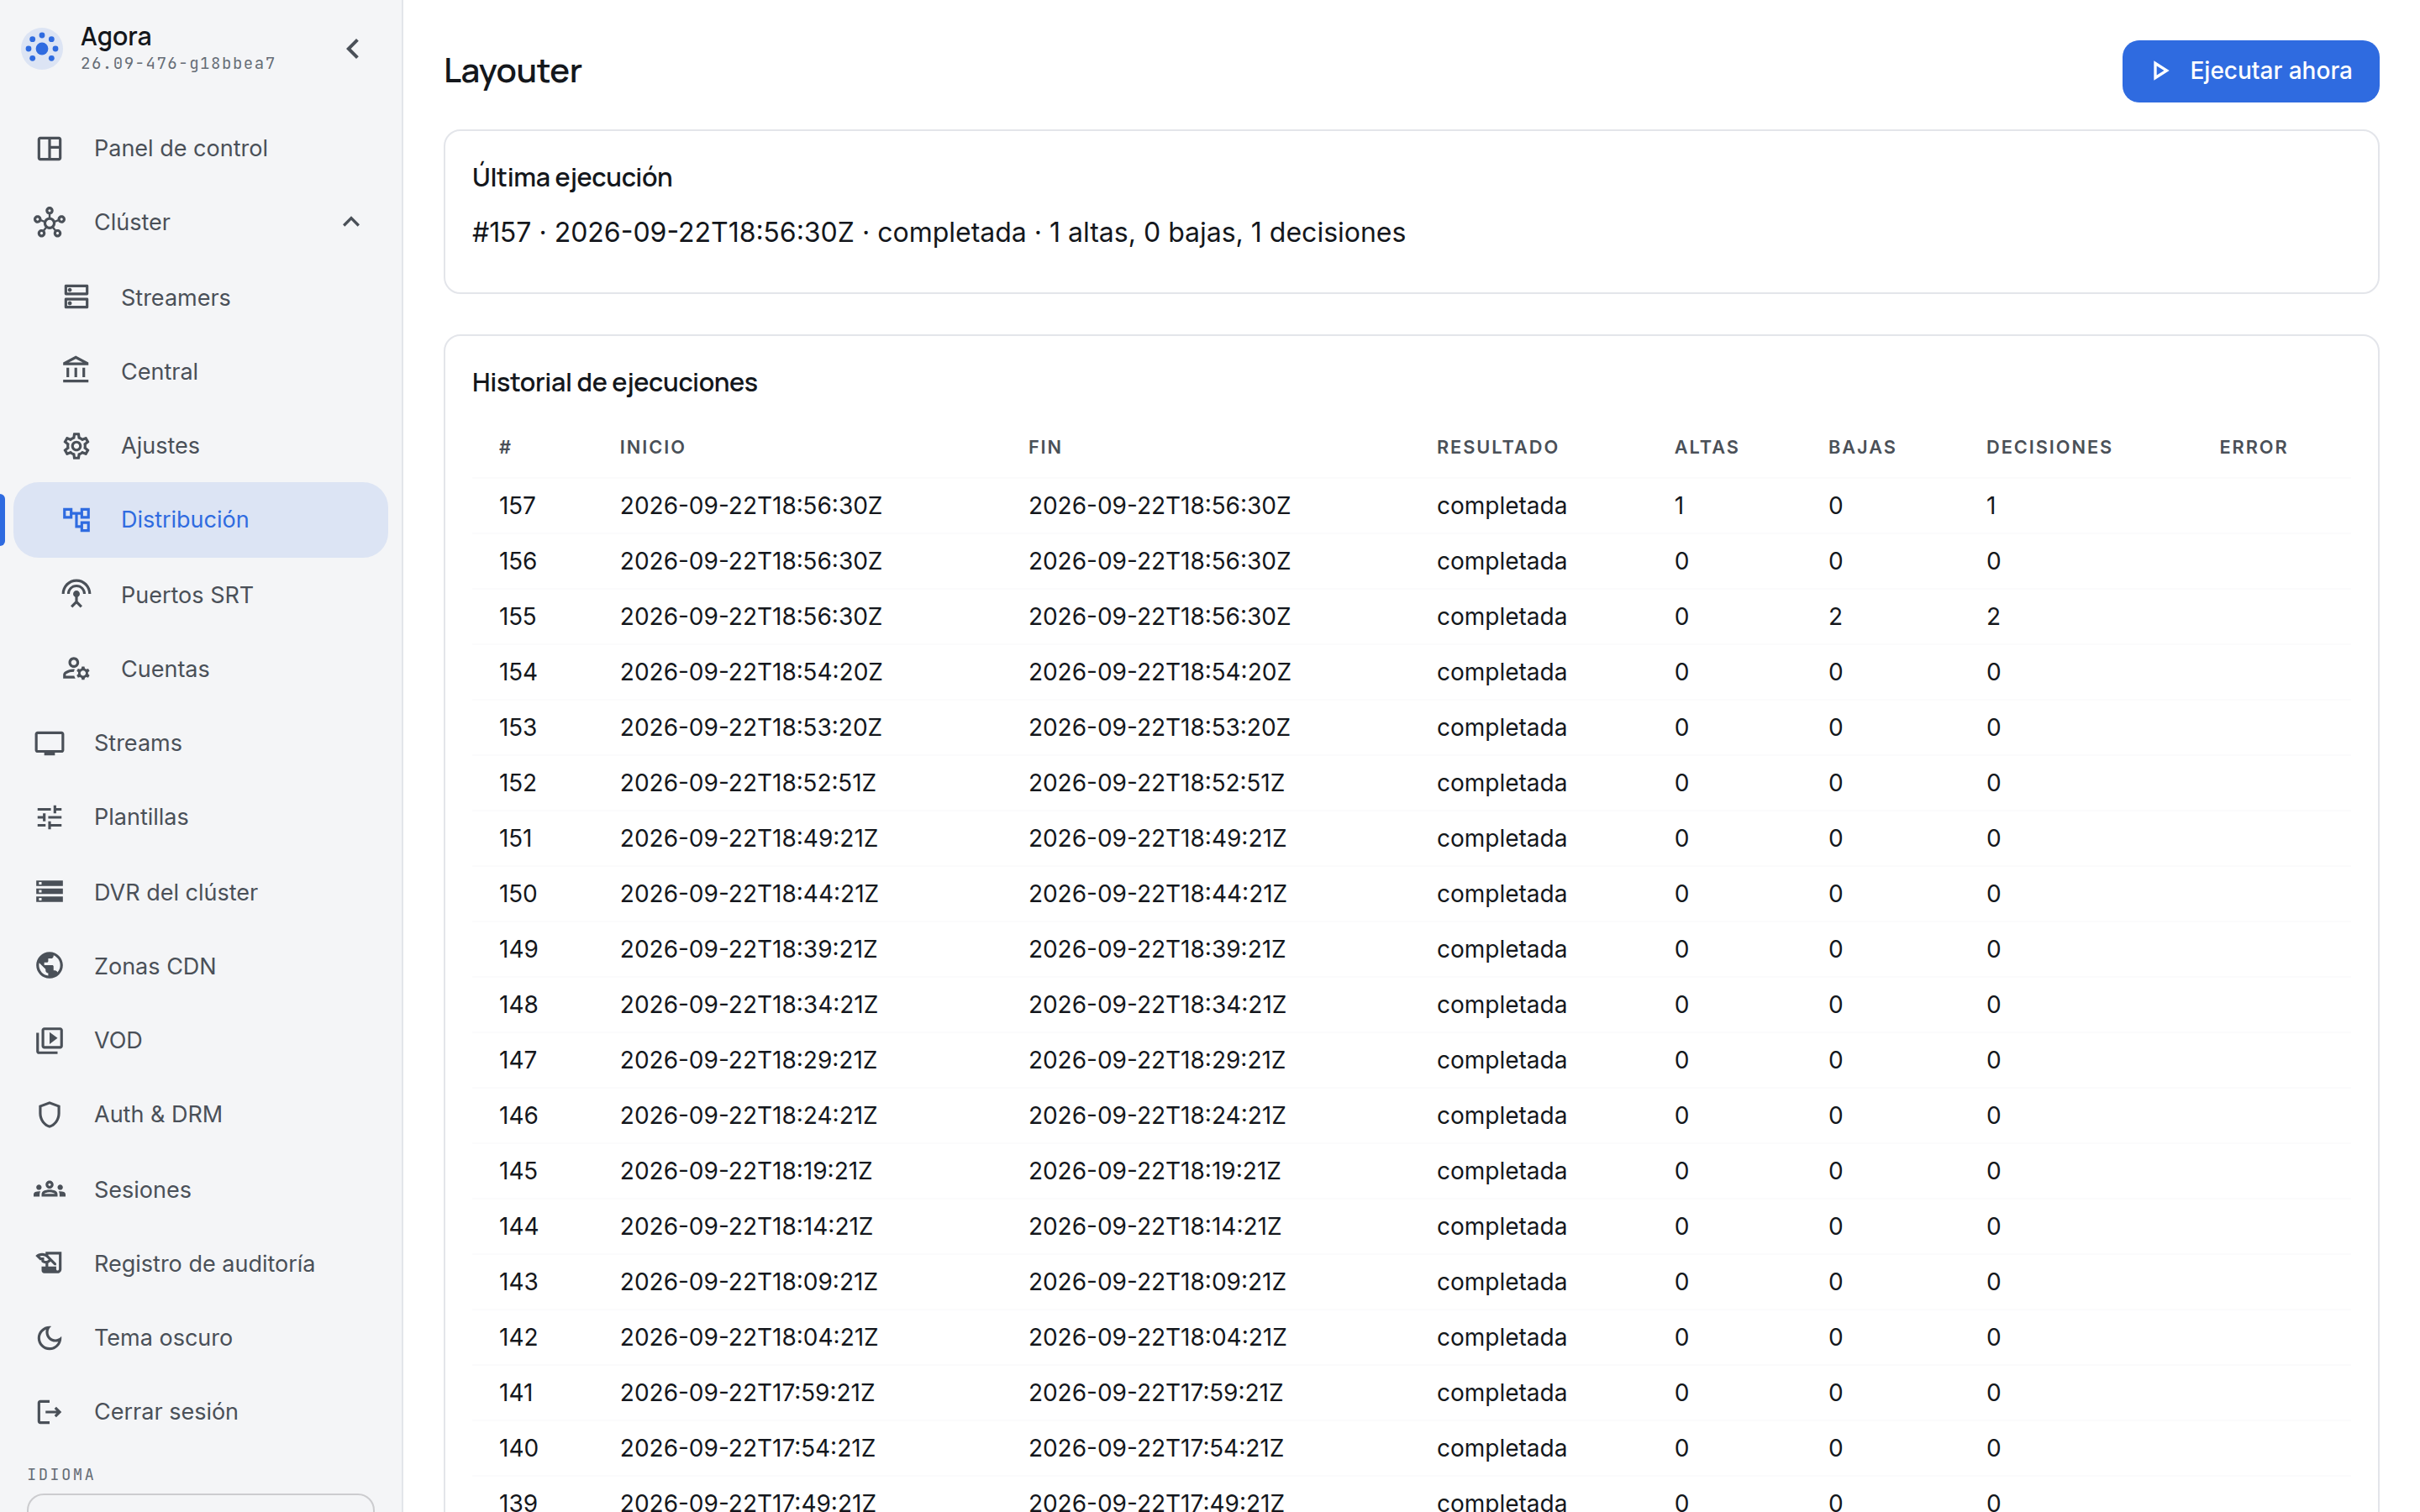Screen dimensions: 2420x1512
Task: Collapse the sidebar with the chevron arrow
Action: pos(353,48)
